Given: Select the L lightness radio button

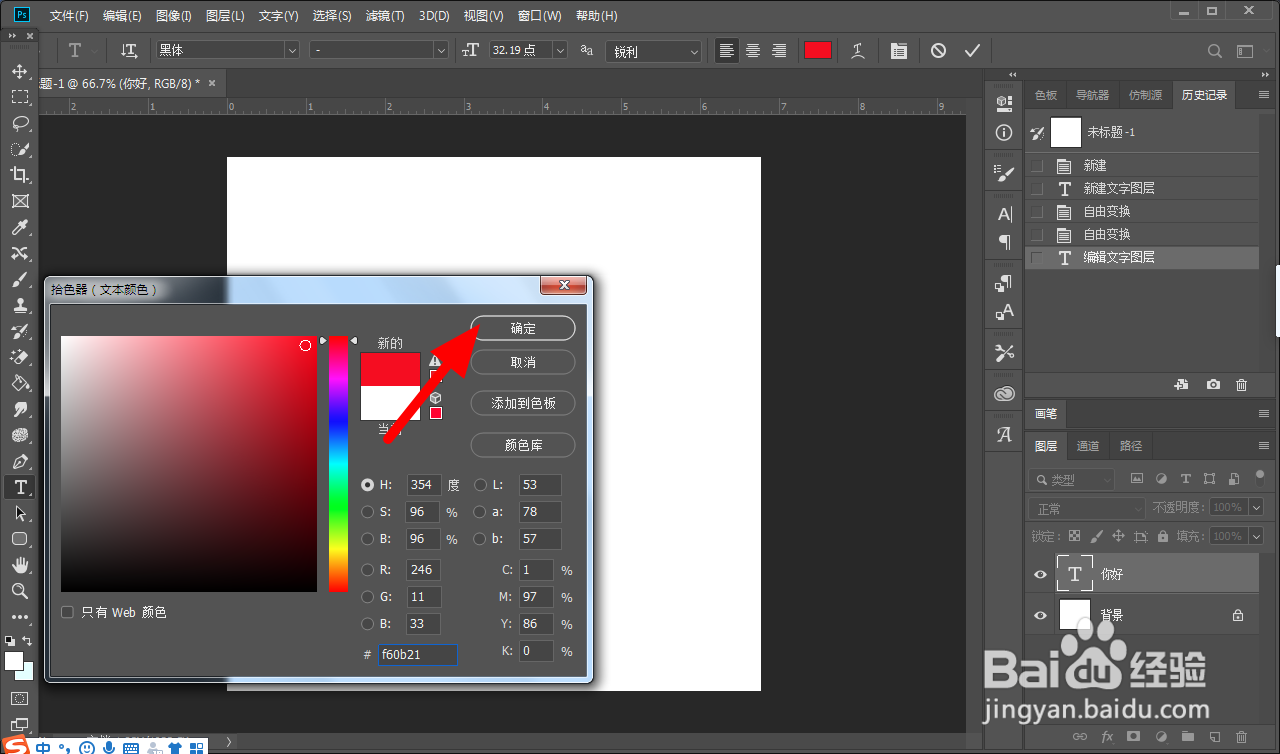Looking at the screenshot, I should point(481,485).
